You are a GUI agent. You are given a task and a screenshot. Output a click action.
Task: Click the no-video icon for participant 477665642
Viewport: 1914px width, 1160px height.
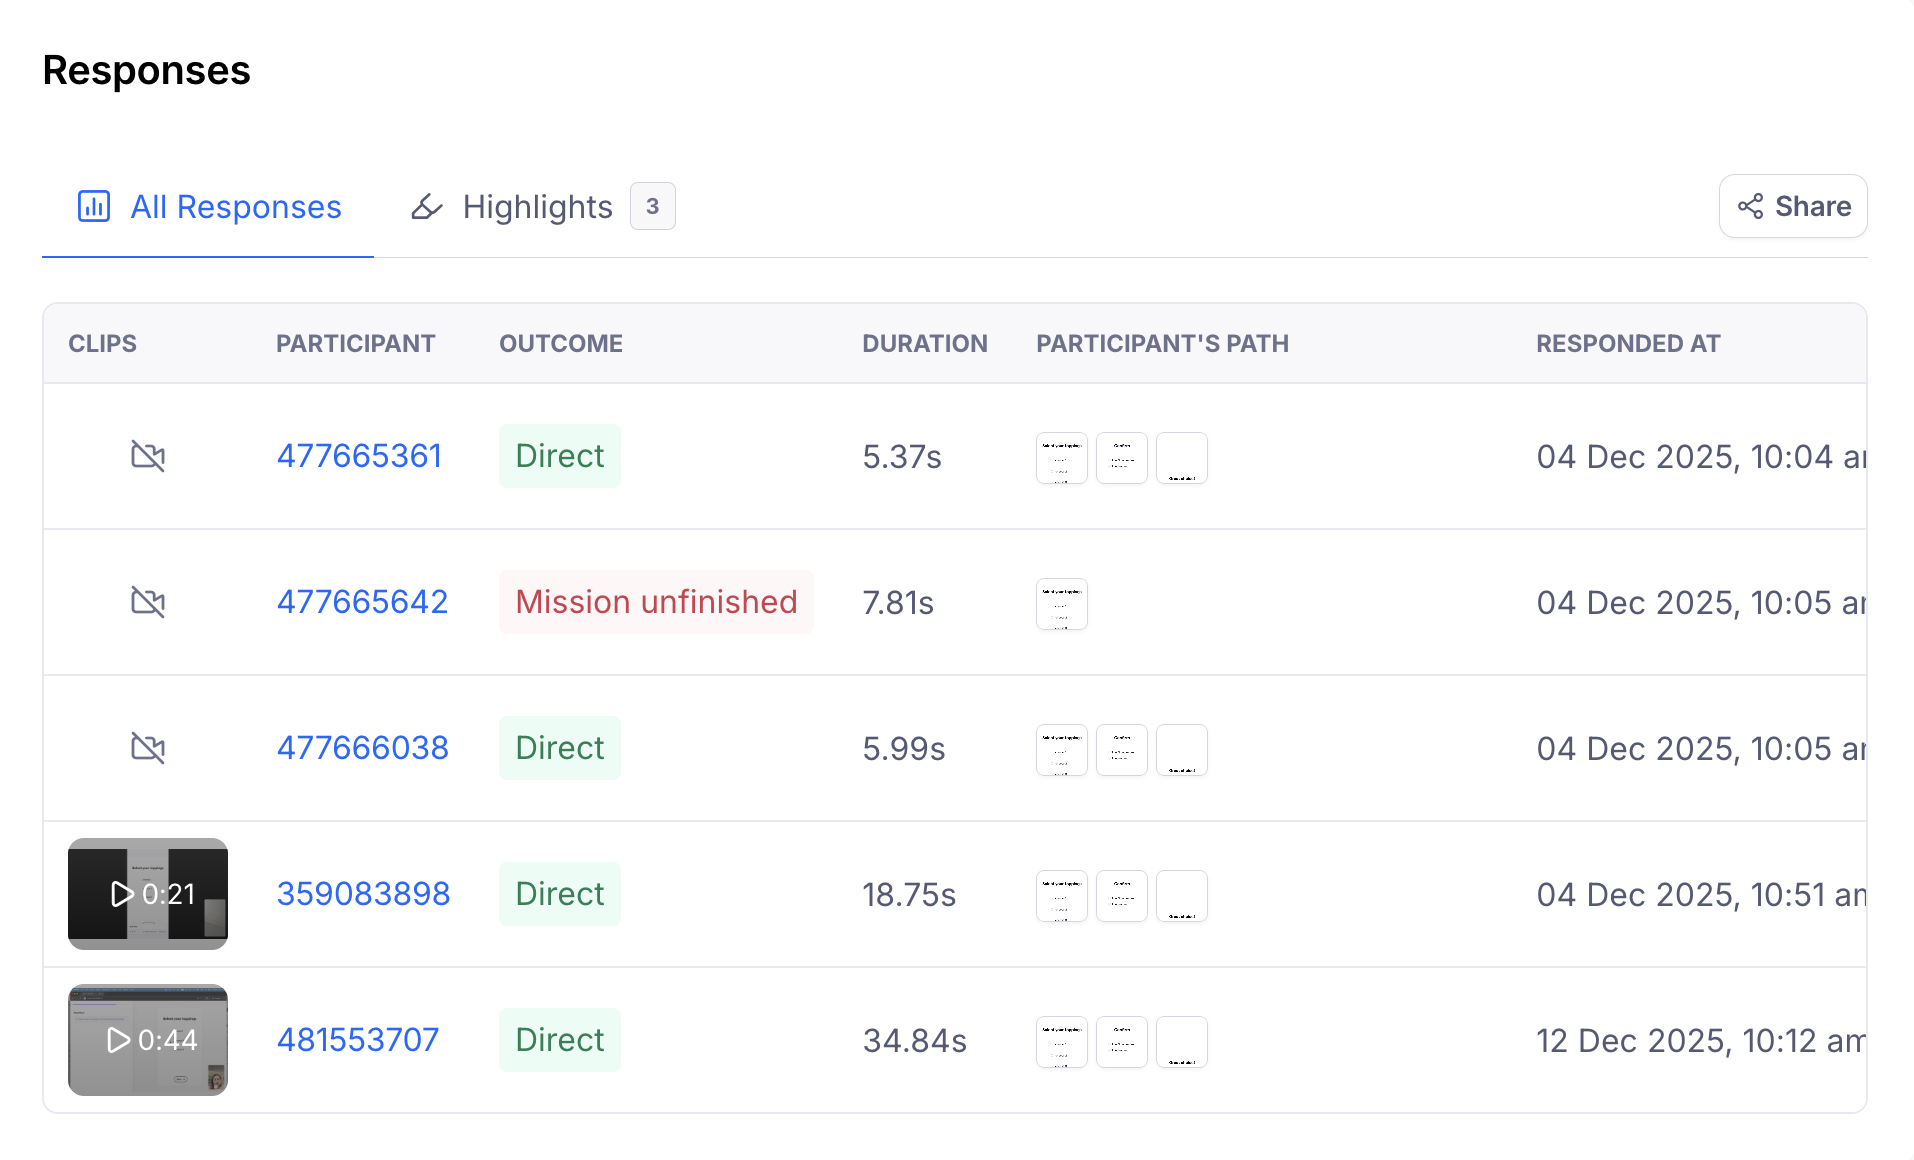148,602
